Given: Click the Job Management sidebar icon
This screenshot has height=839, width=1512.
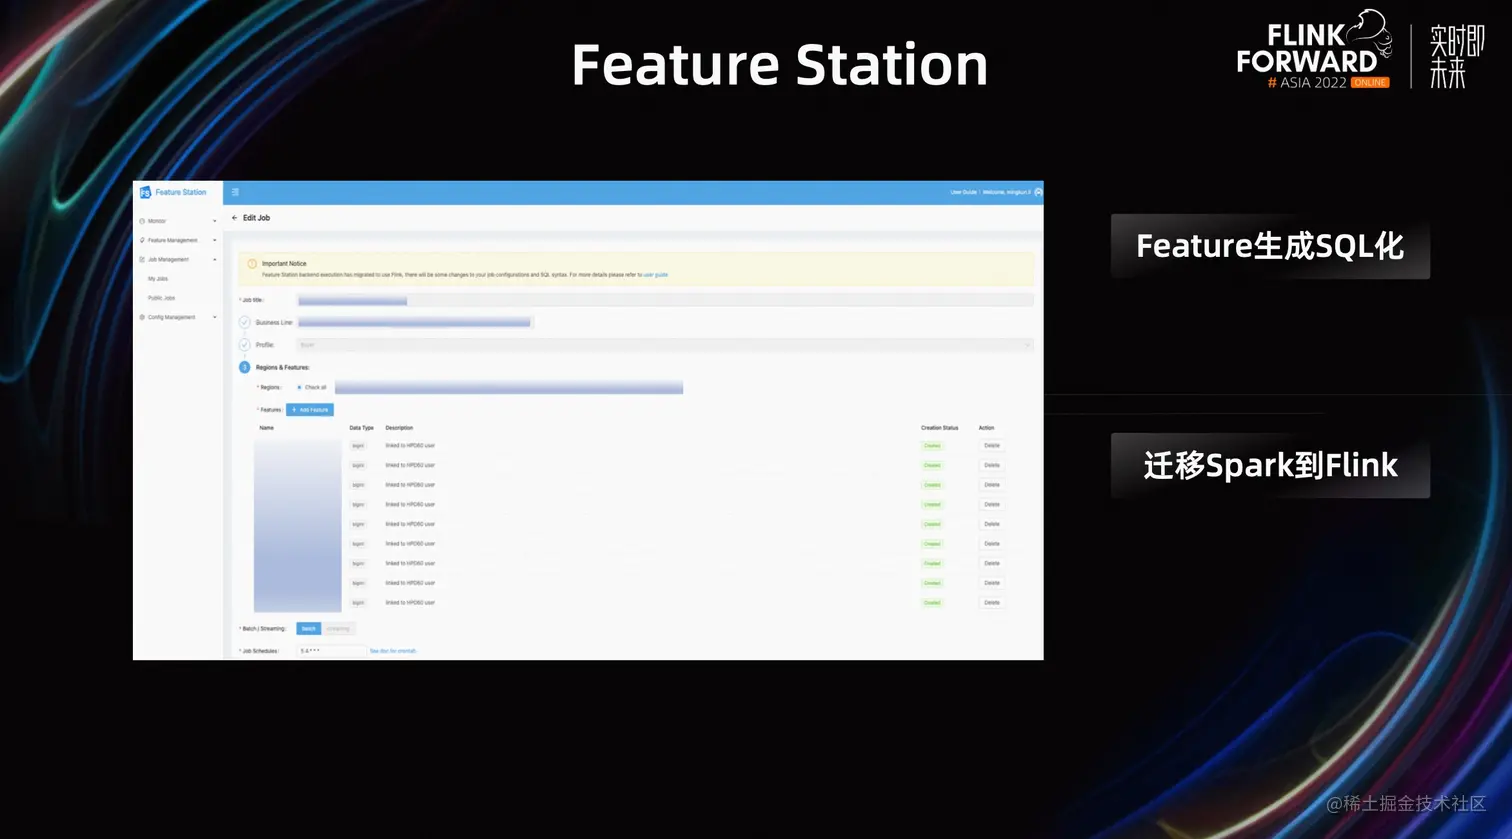Looking at the screenshot, I should click(x=142, y=260).
